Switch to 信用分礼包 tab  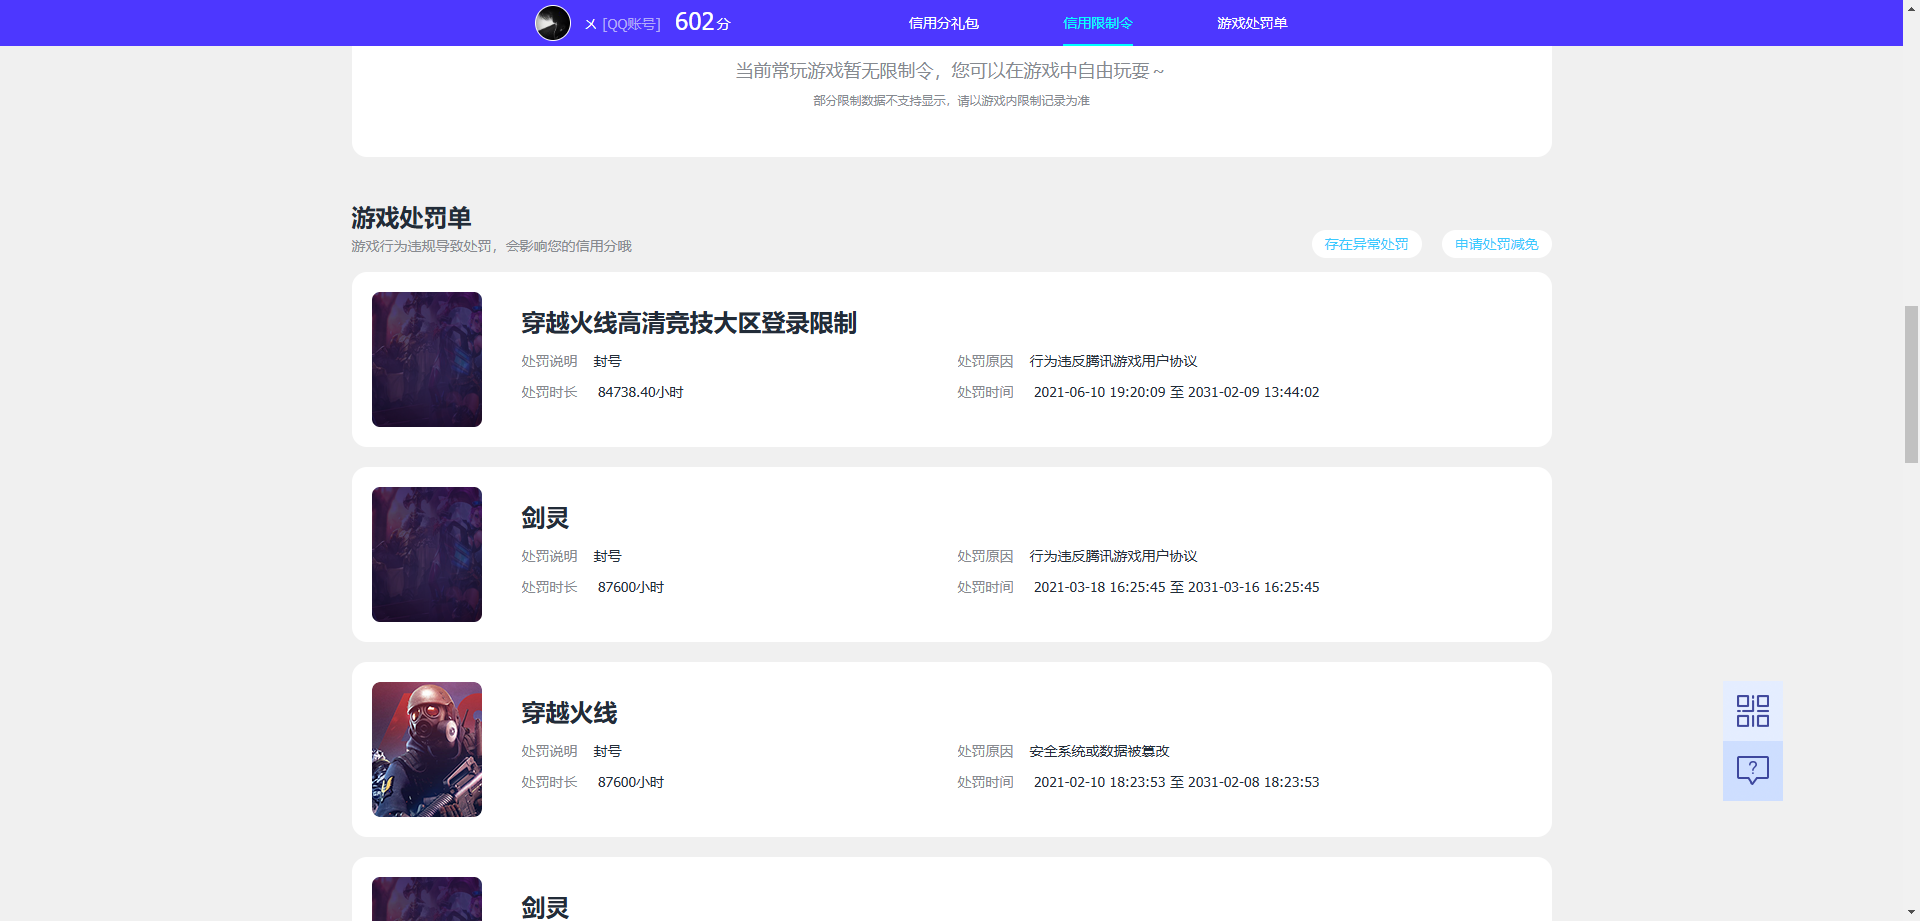point(943,23)
